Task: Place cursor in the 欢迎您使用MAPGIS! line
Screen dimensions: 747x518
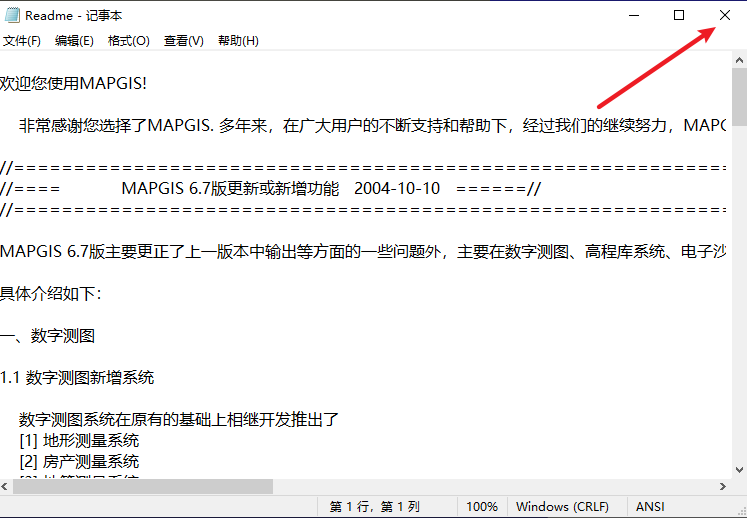Action: (x=74, y=82)
